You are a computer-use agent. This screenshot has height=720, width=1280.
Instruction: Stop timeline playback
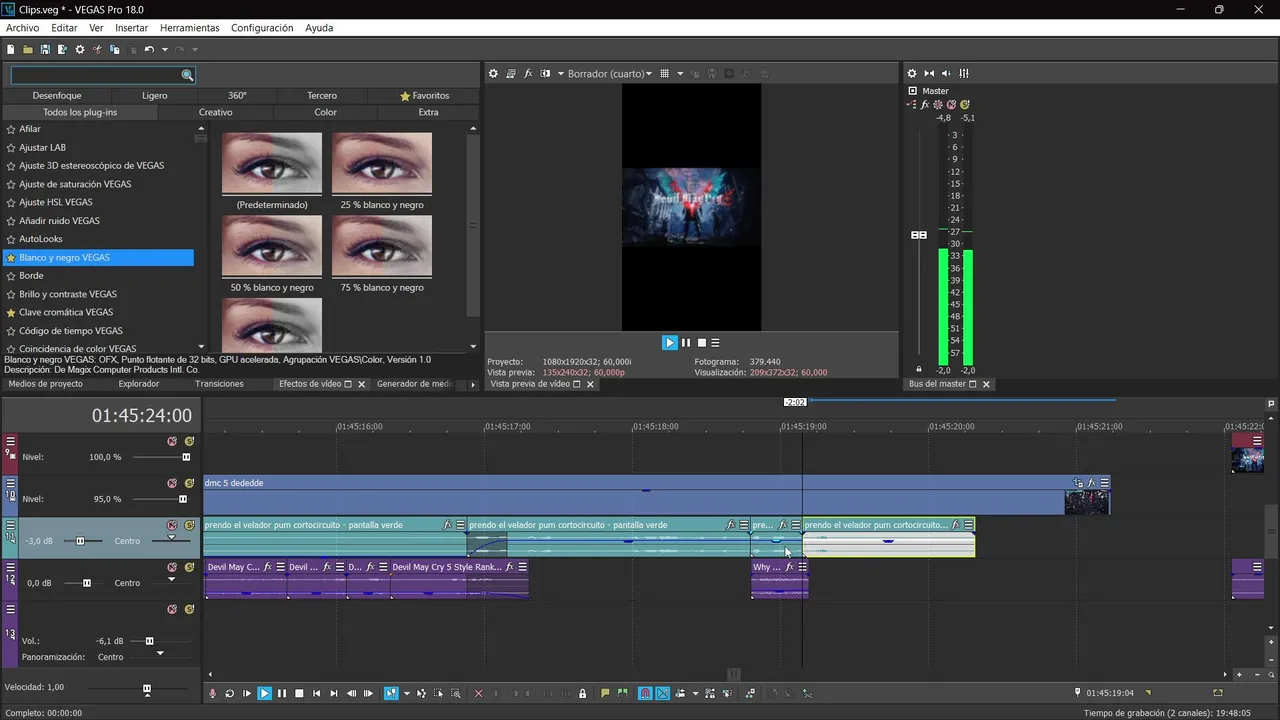pos(299,693)
